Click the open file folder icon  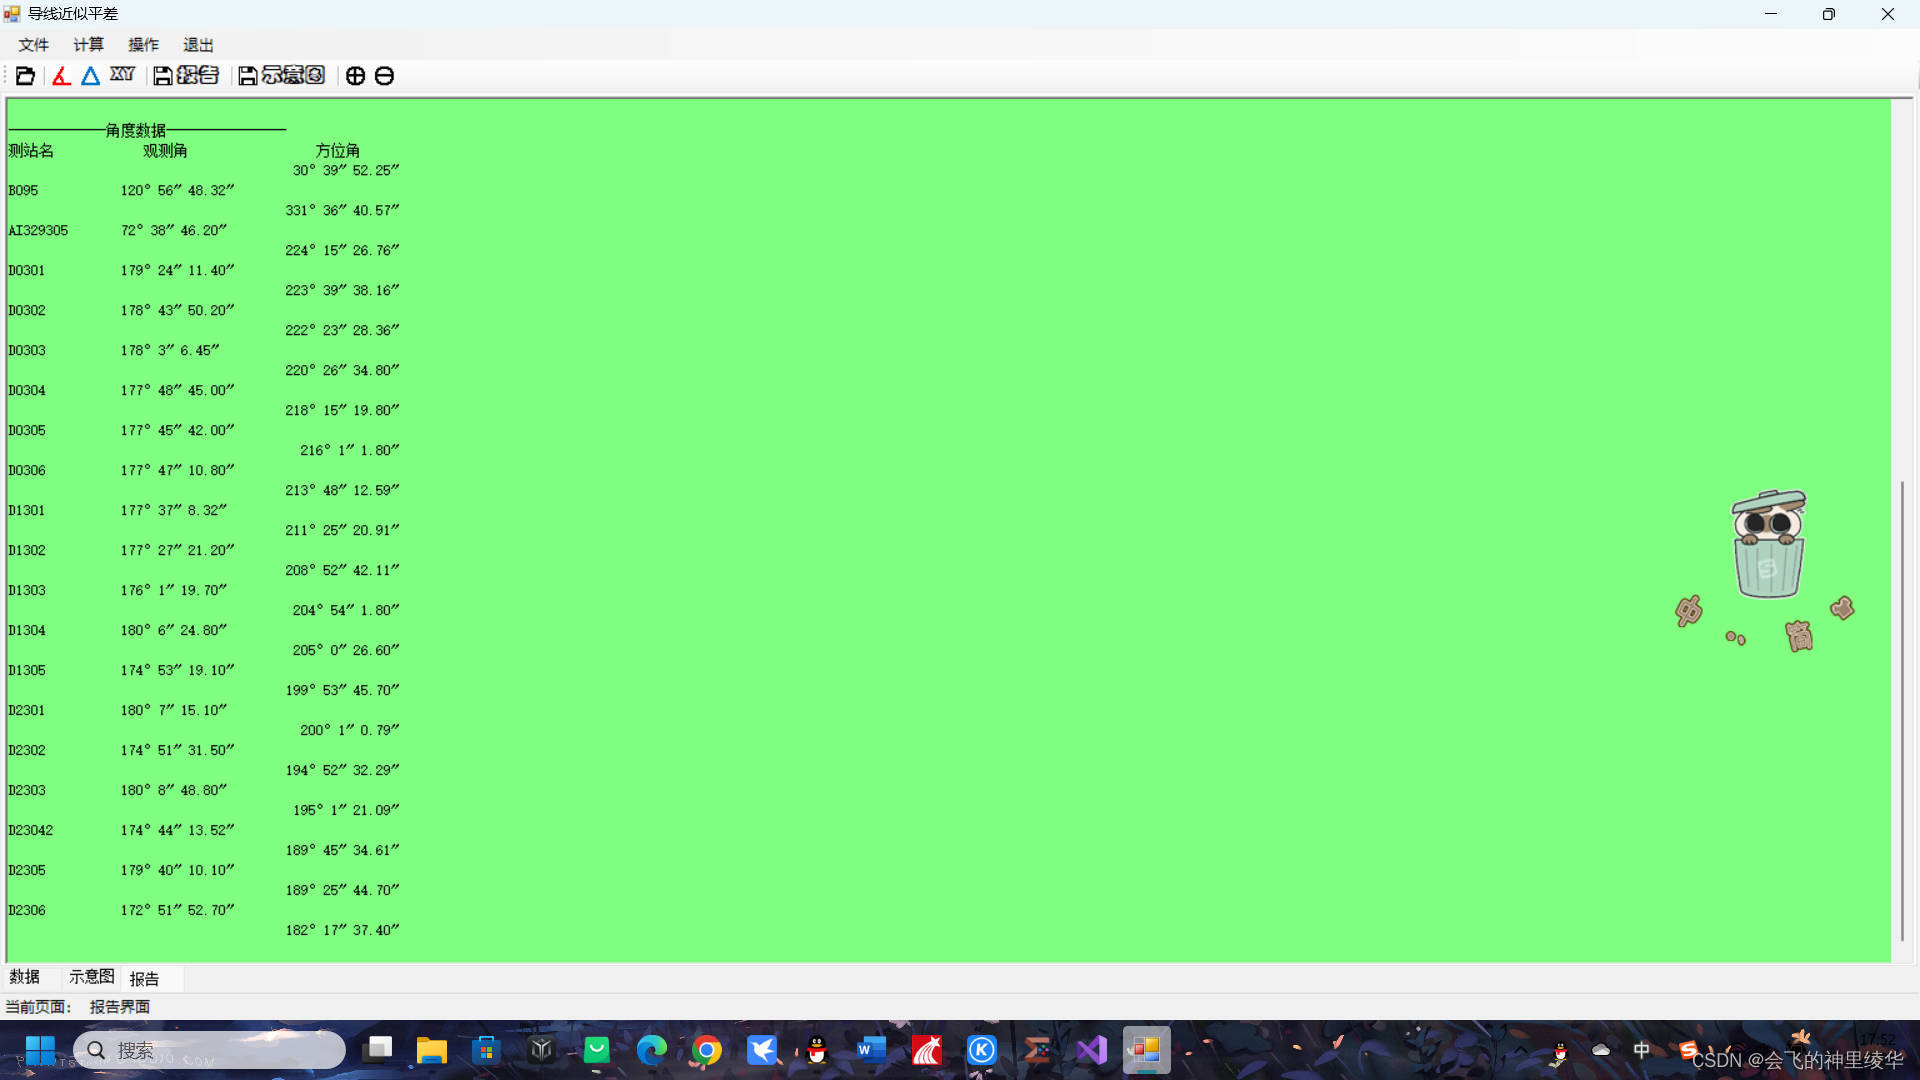pos(25,76)
